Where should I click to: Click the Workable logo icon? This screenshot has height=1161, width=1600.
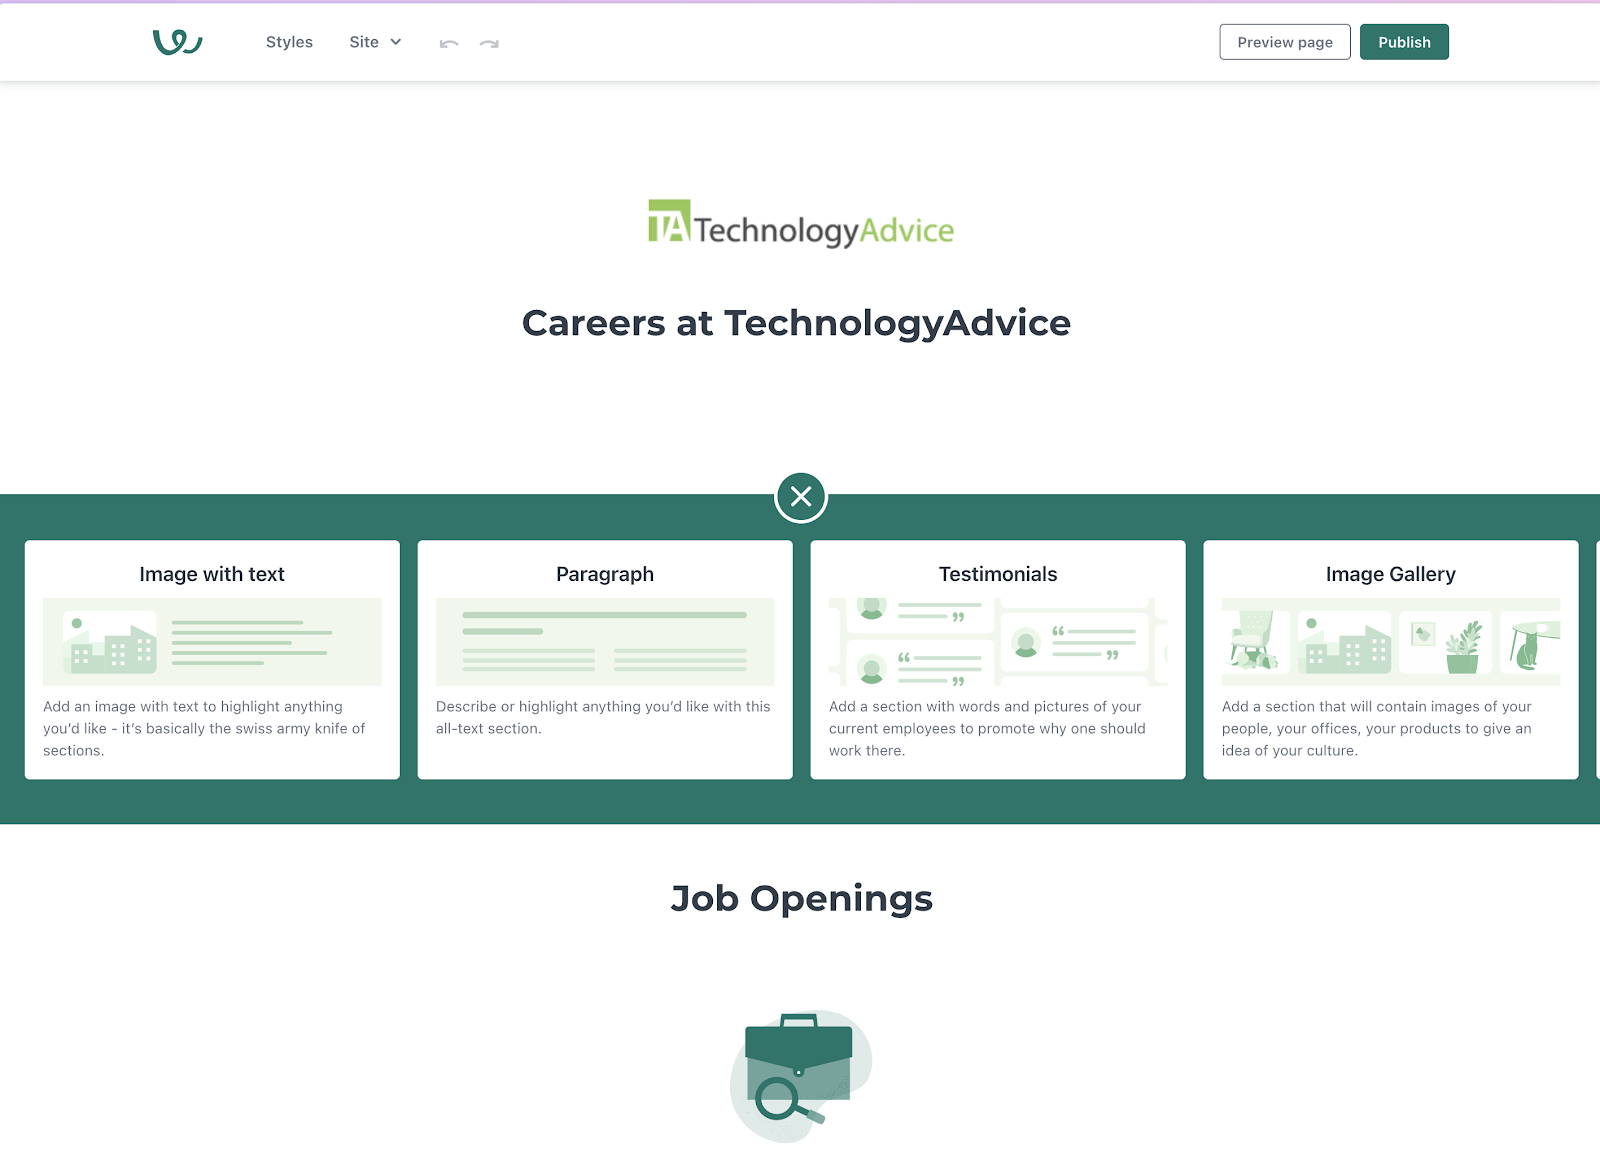coord(178,42)
